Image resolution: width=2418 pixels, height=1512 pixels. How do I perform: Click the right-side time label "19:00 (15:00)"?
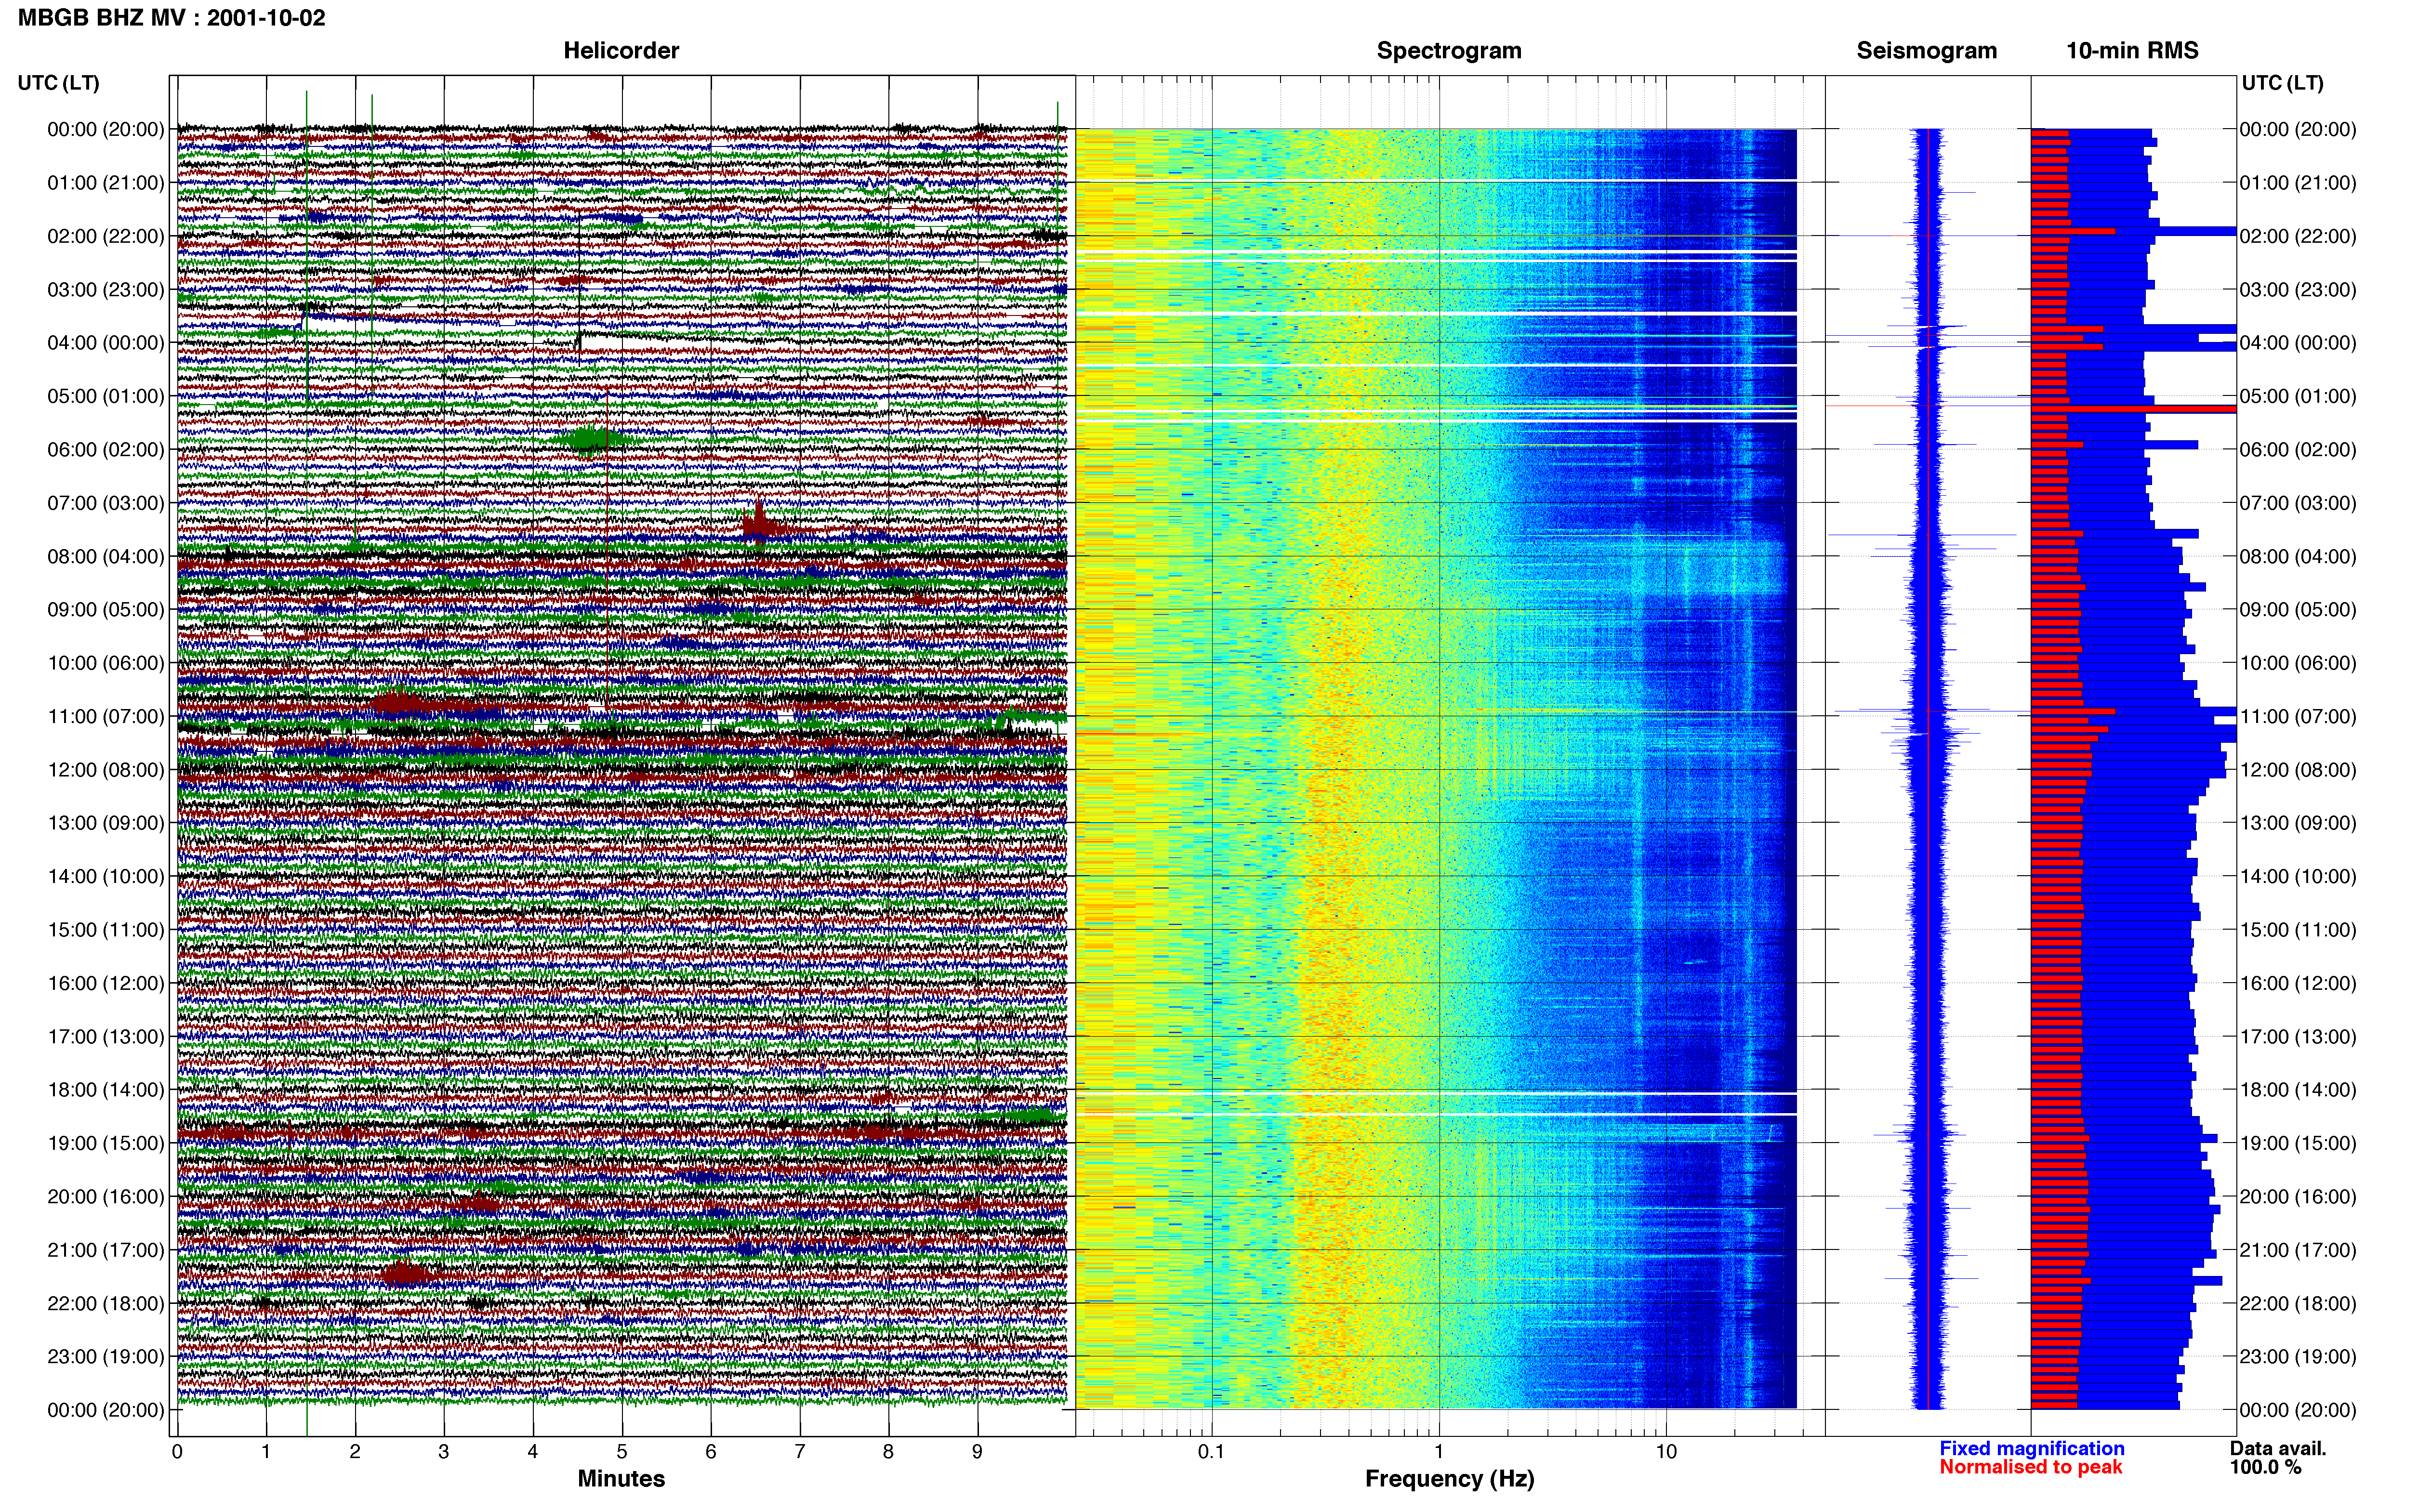pos(2298,1142)
